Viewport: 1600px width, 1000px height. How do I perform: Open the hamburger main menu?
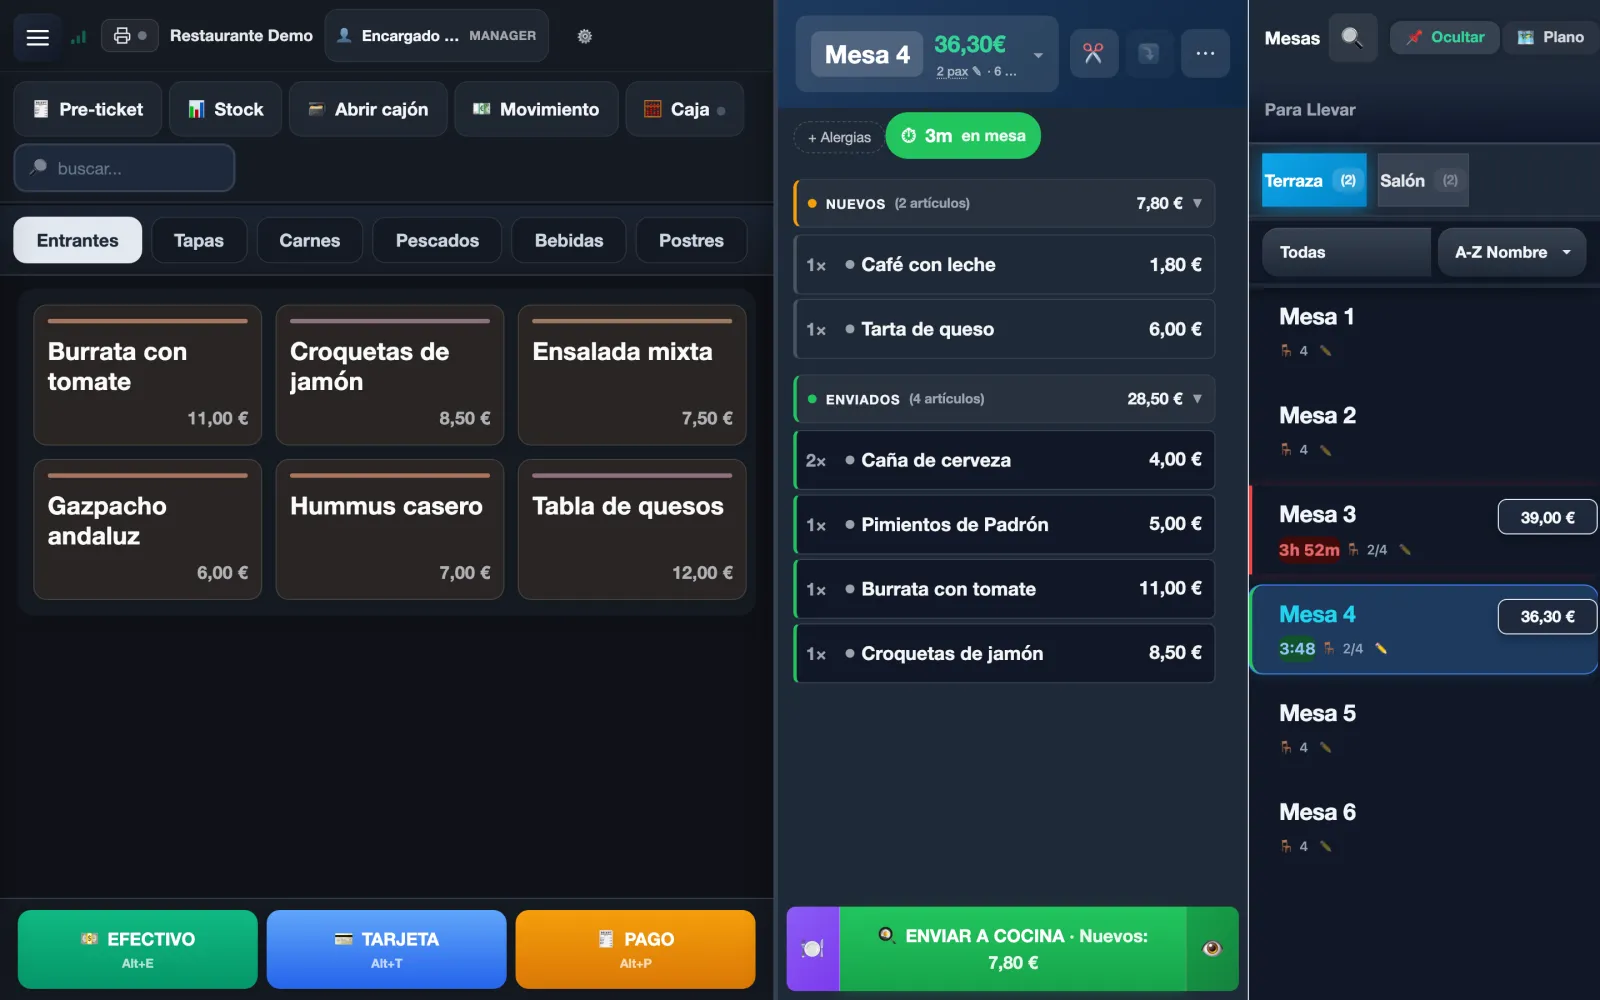pos(38,37)
